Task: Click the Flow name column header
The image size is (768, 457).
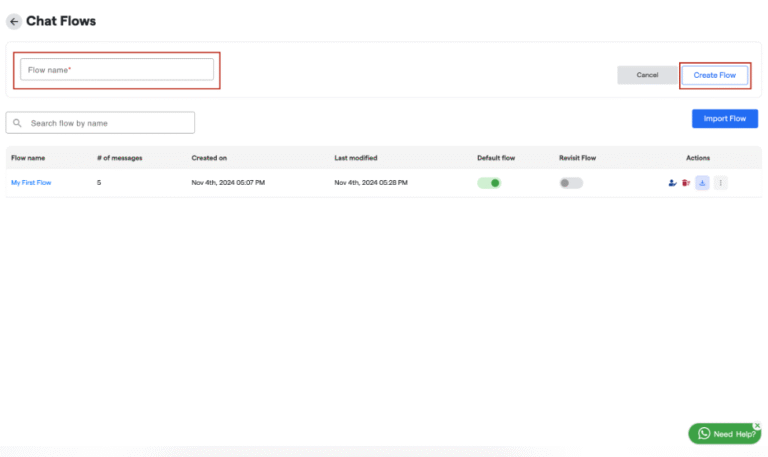Action: (28, 158)
